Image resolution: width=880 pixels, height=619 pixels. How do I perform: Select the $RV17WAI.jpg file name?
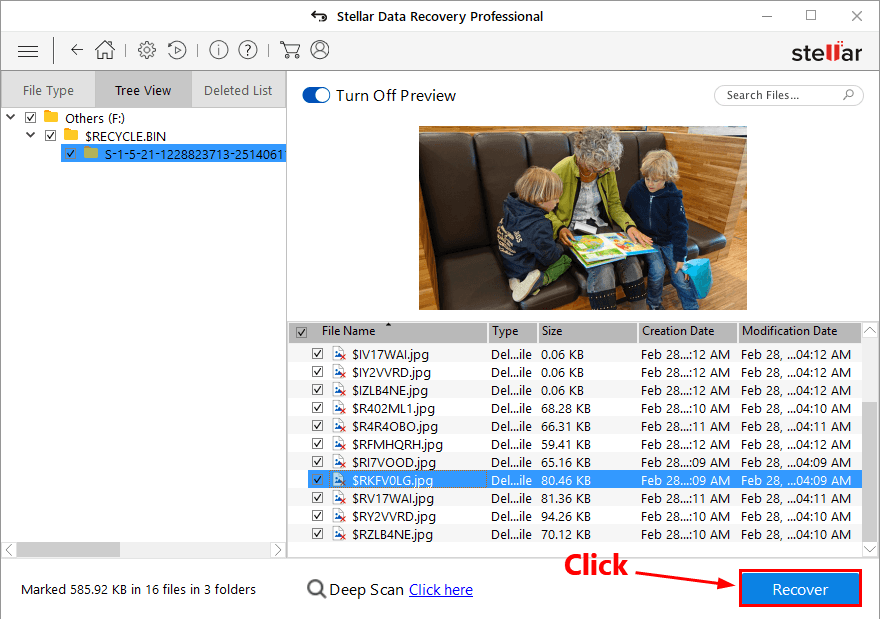[393, 498]
